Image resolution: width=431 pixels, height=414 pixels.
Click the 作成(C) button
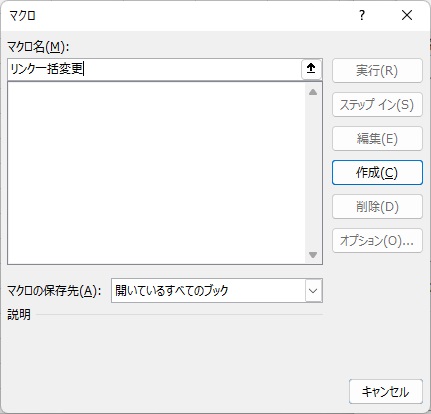click(377, 173)
